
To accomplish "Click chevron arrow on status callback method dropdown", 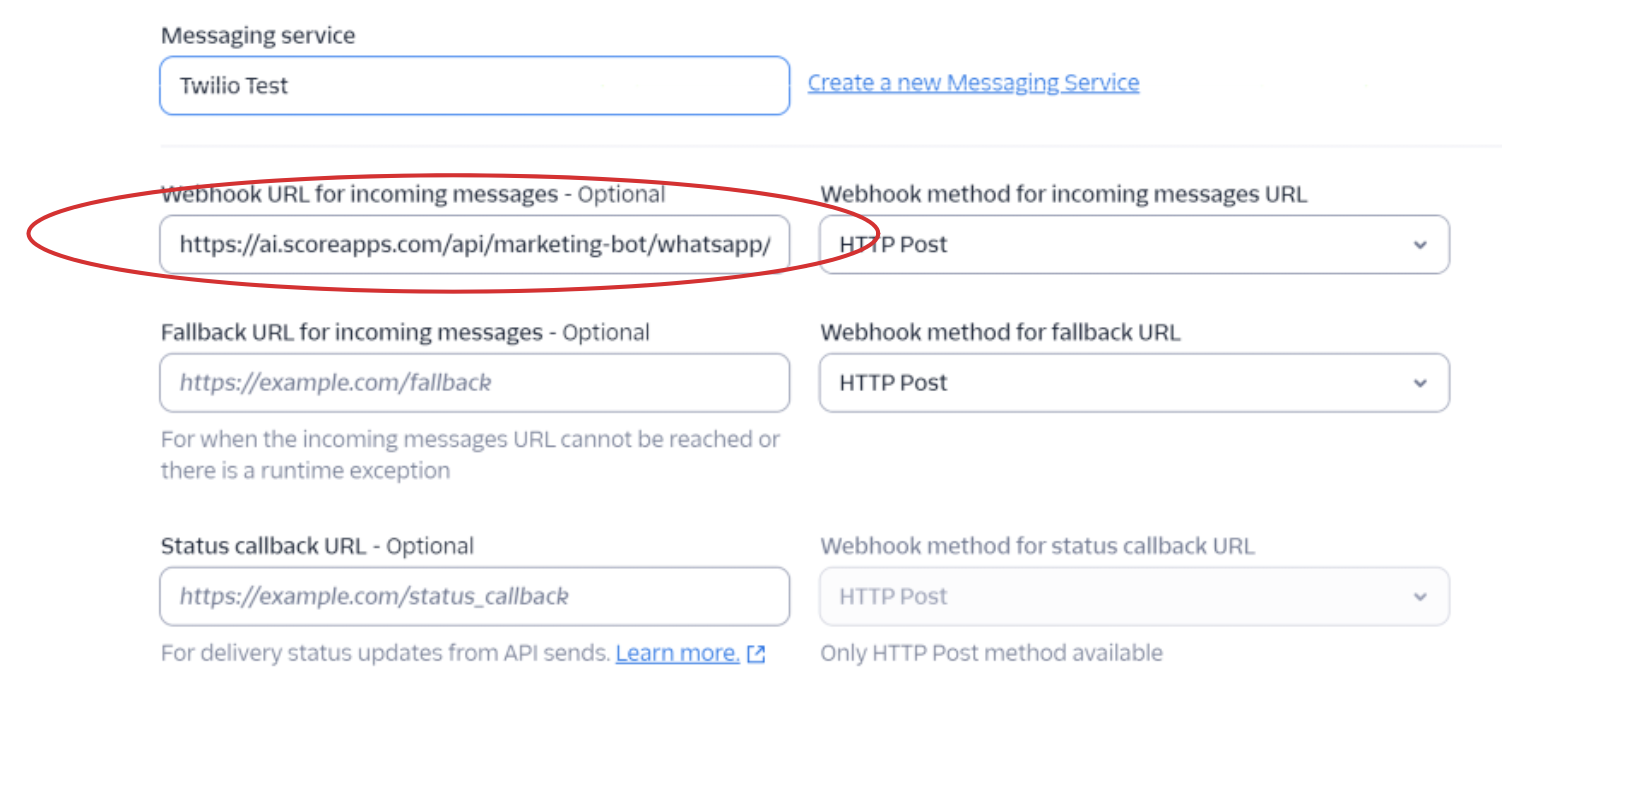I will click(1420, 597).
